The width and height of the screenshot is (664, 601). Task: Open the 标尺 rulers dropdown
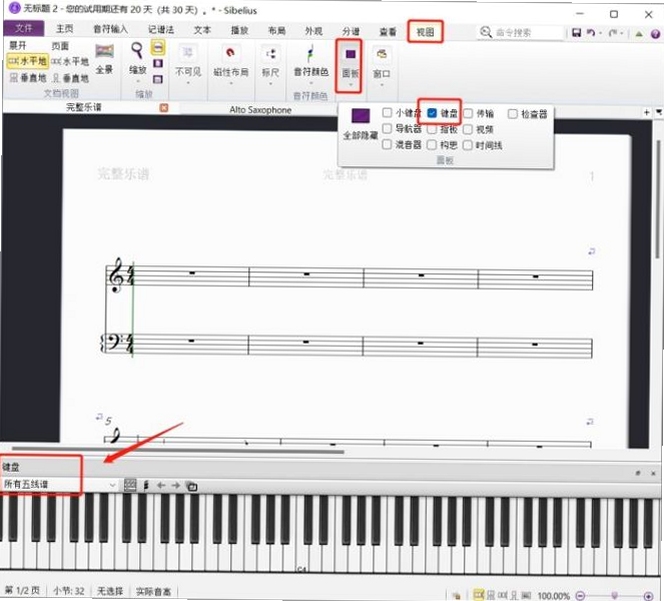271,65
